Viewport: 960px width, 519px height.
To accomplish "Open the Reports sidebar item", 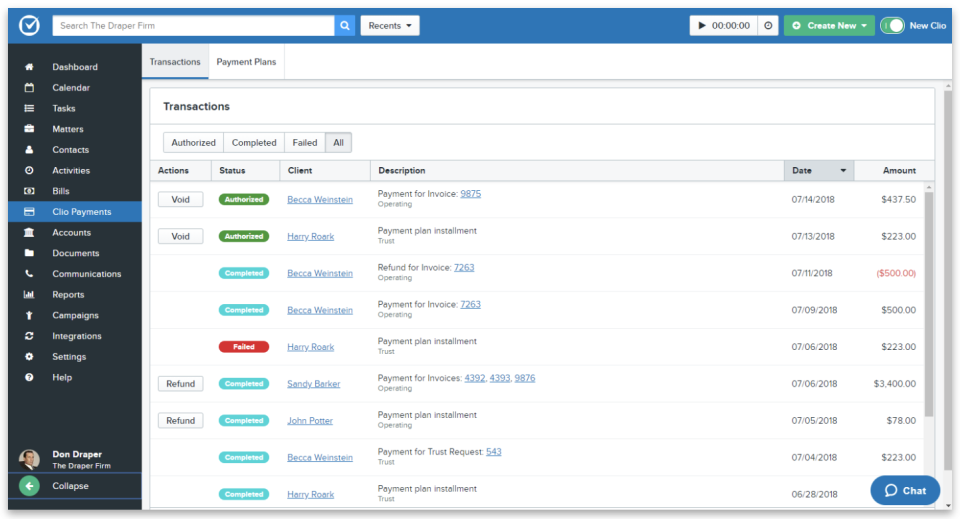I will (x=75, y=294).
